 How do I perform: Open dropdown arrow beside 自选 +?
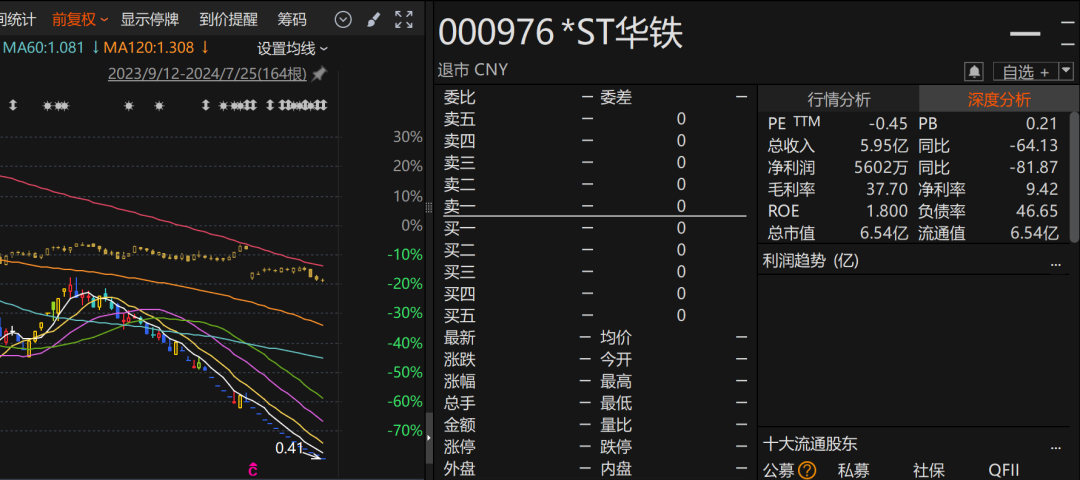(x=1066, y=71)
